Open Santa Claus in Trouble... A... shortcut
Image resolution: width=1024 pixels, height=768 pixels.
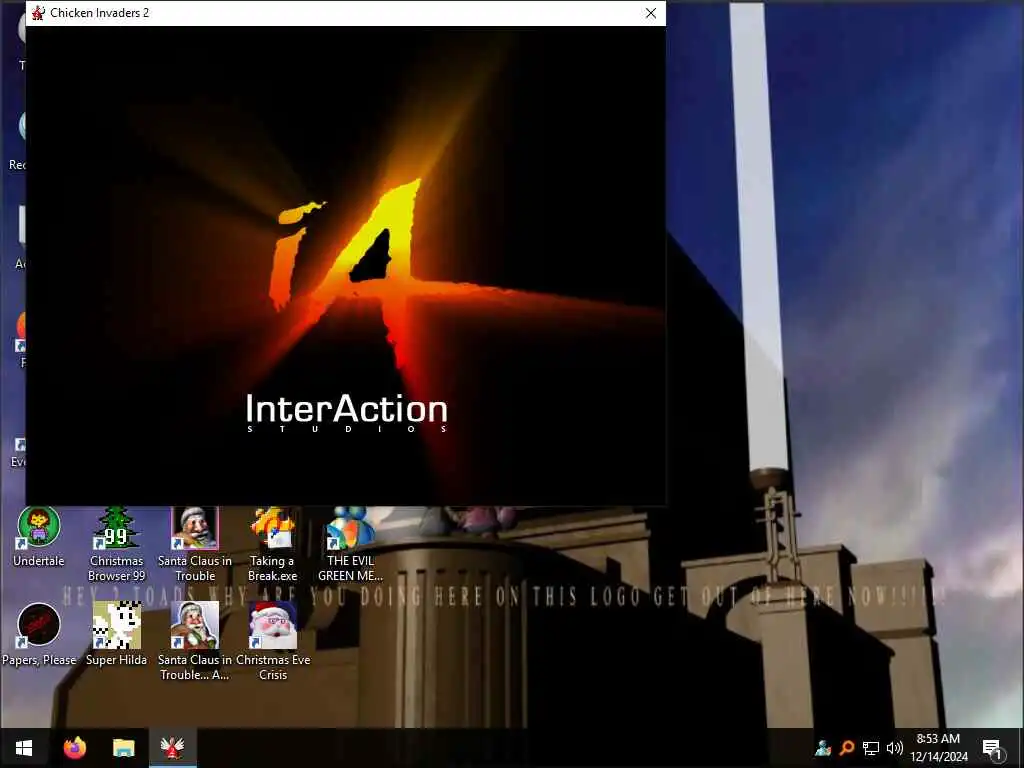click(x=195, y=642)
